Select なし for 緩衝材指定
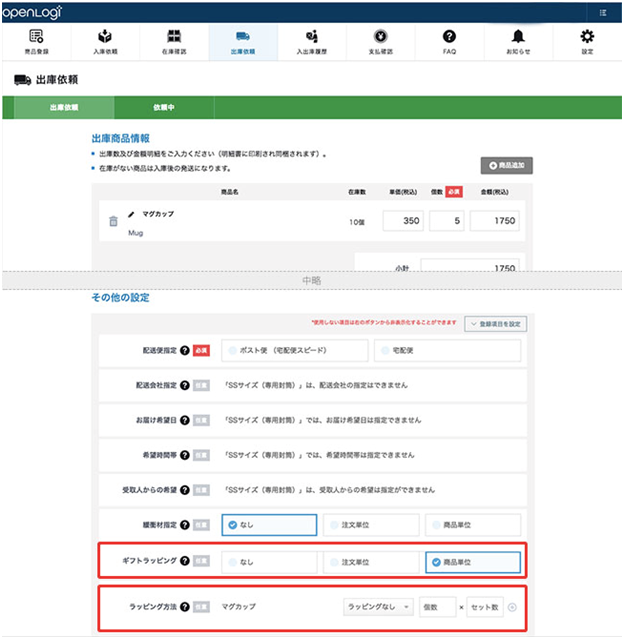 (x=269, y=525)
